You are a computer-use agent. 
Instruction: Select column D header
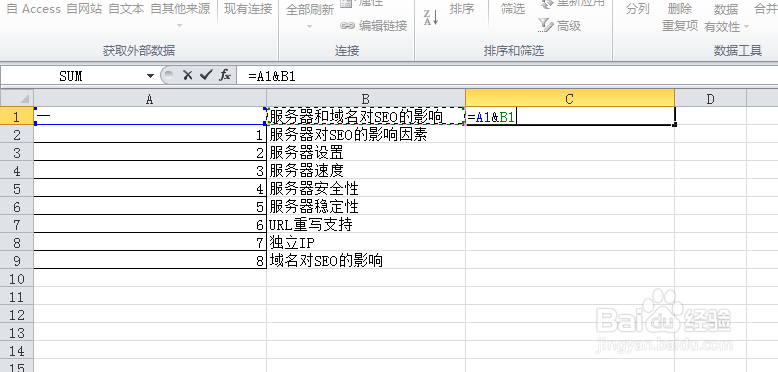tap(711, 99)
